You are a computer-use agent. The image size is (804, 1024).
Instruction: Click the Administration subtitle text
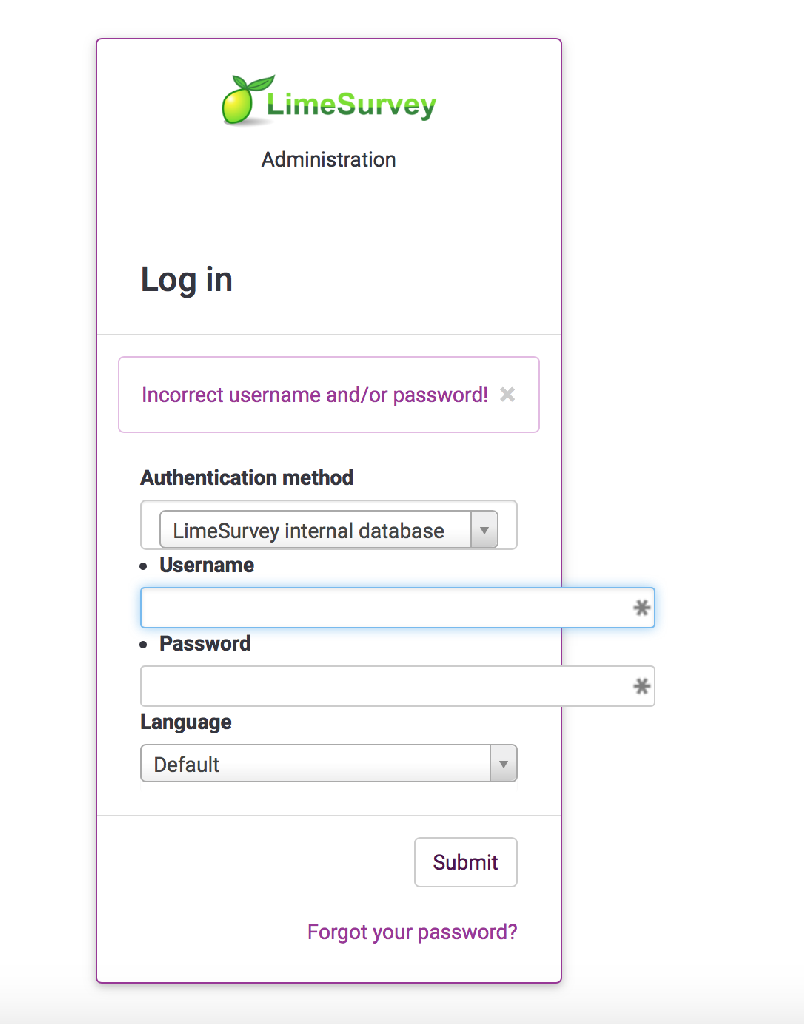pyautogui.click(x=329, y=159)
